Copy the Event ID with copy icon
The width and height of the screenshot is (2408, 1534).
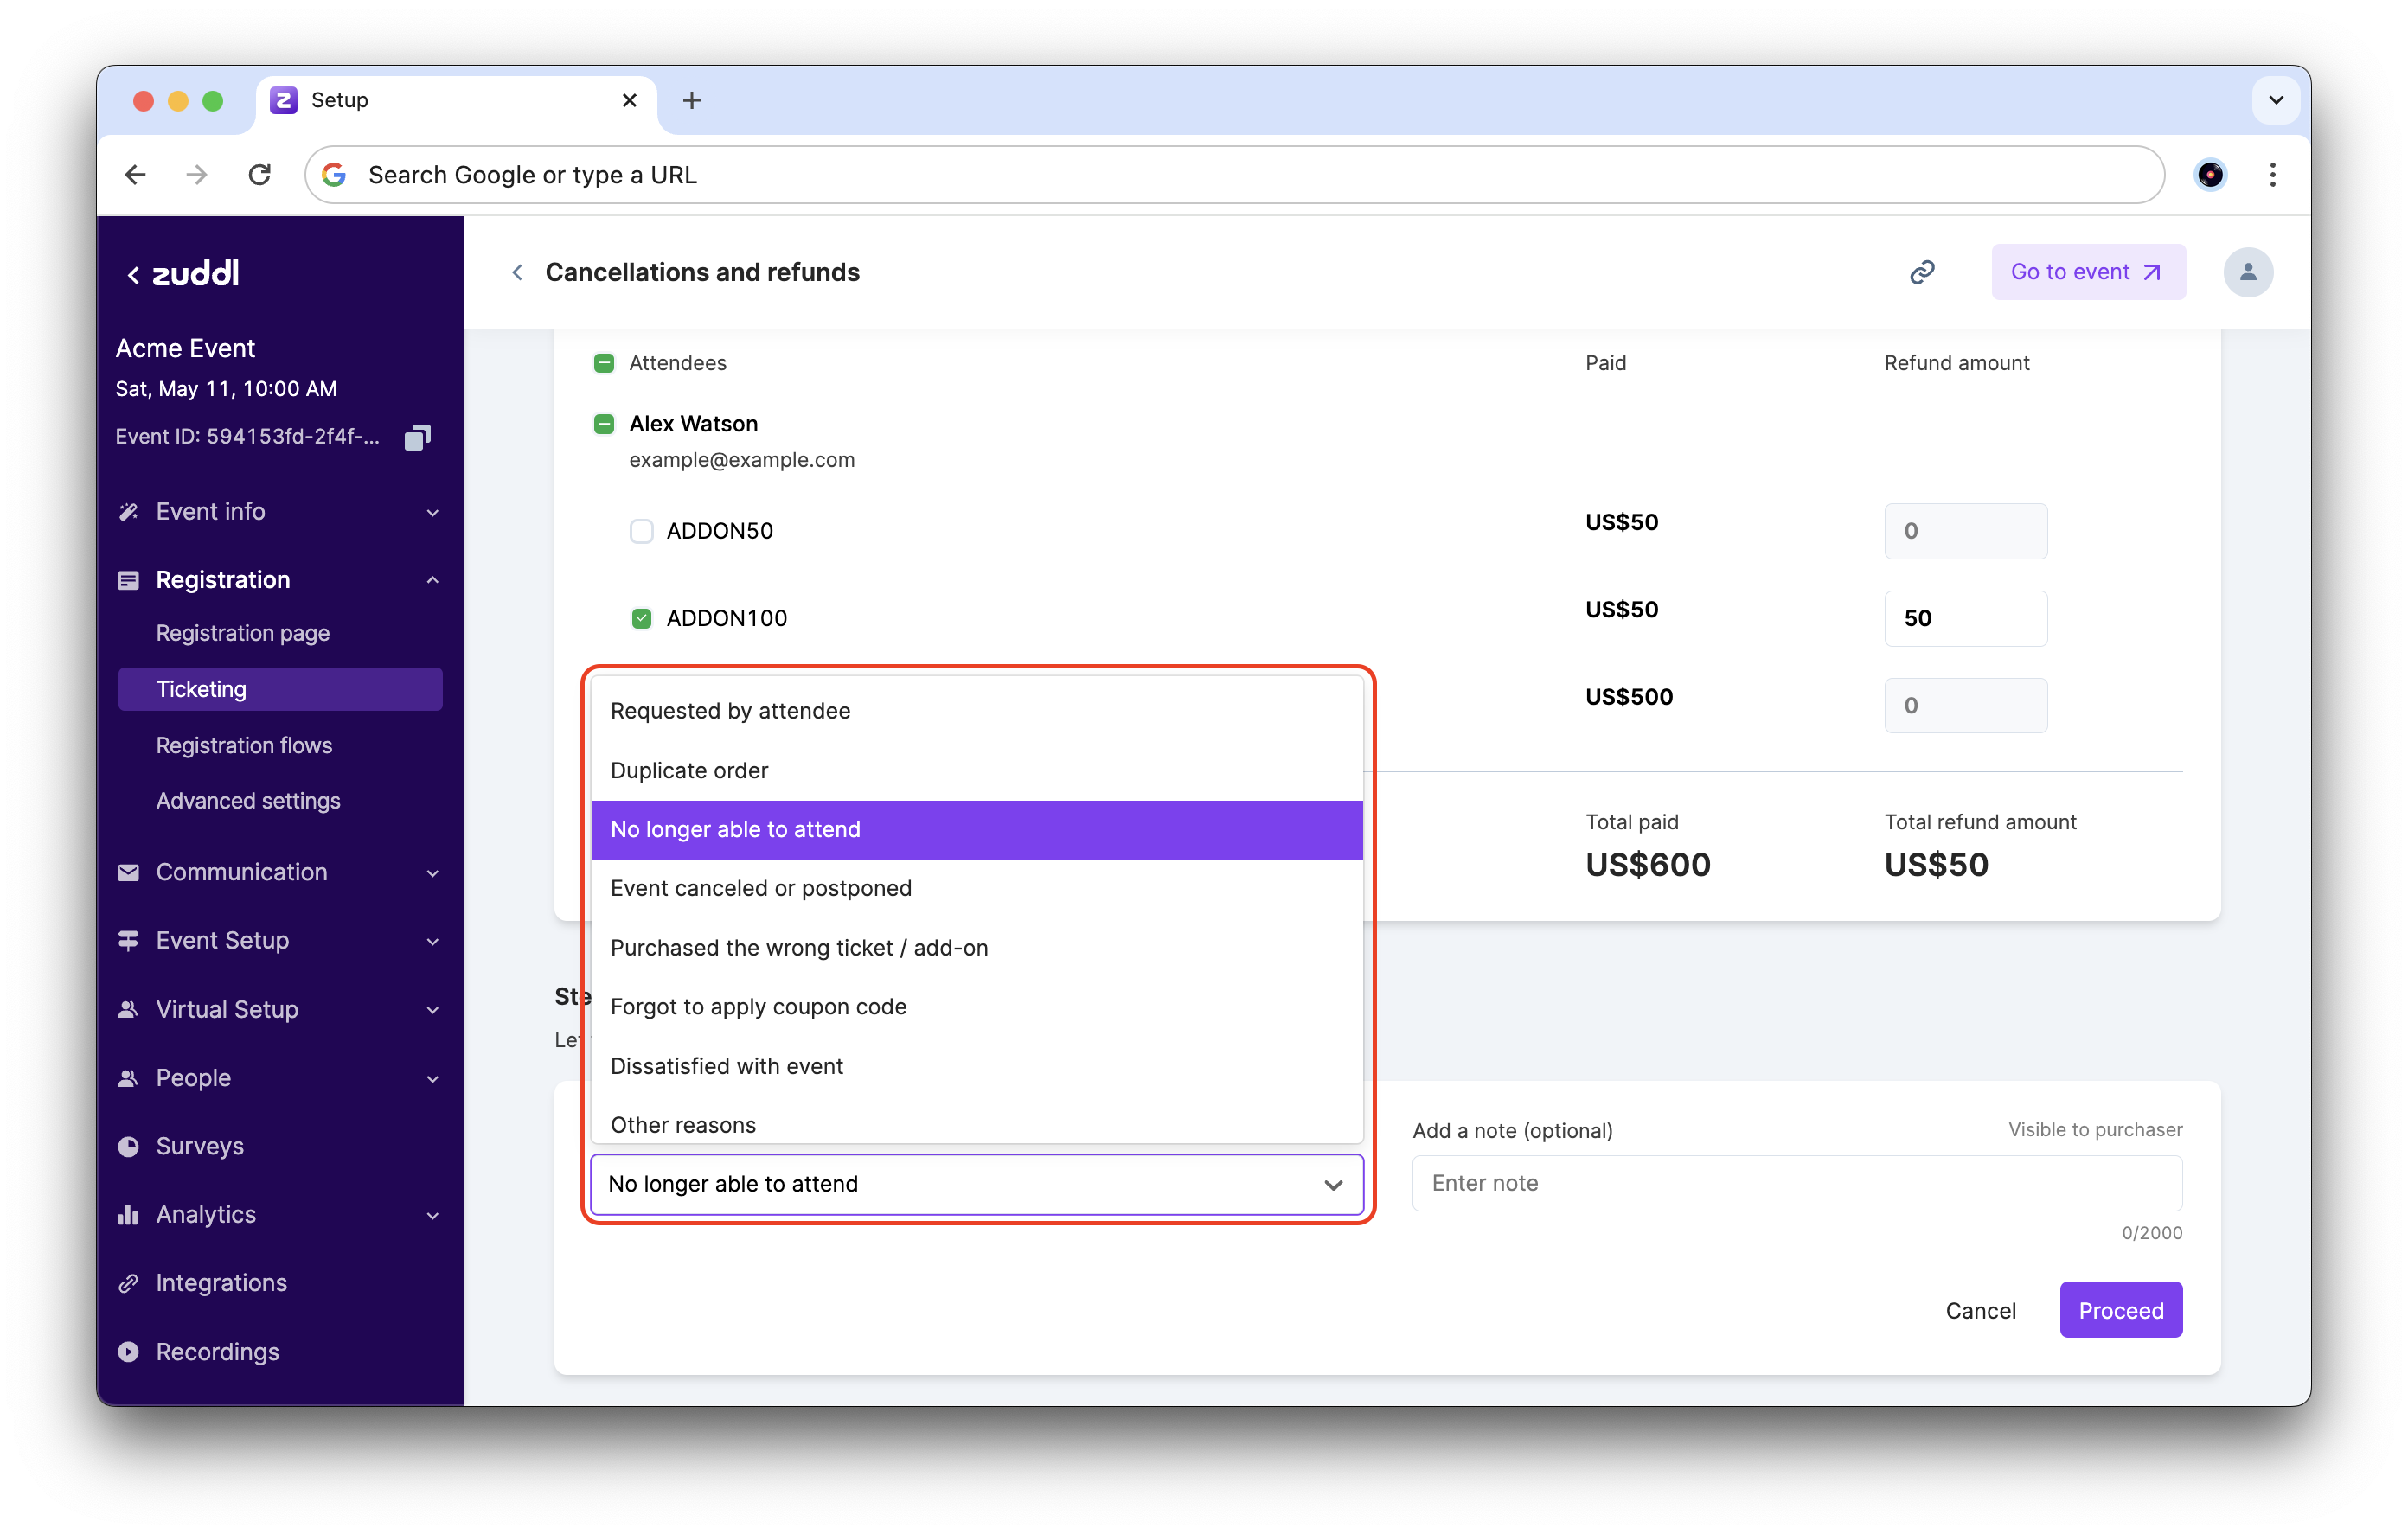[x=417, y=437]
